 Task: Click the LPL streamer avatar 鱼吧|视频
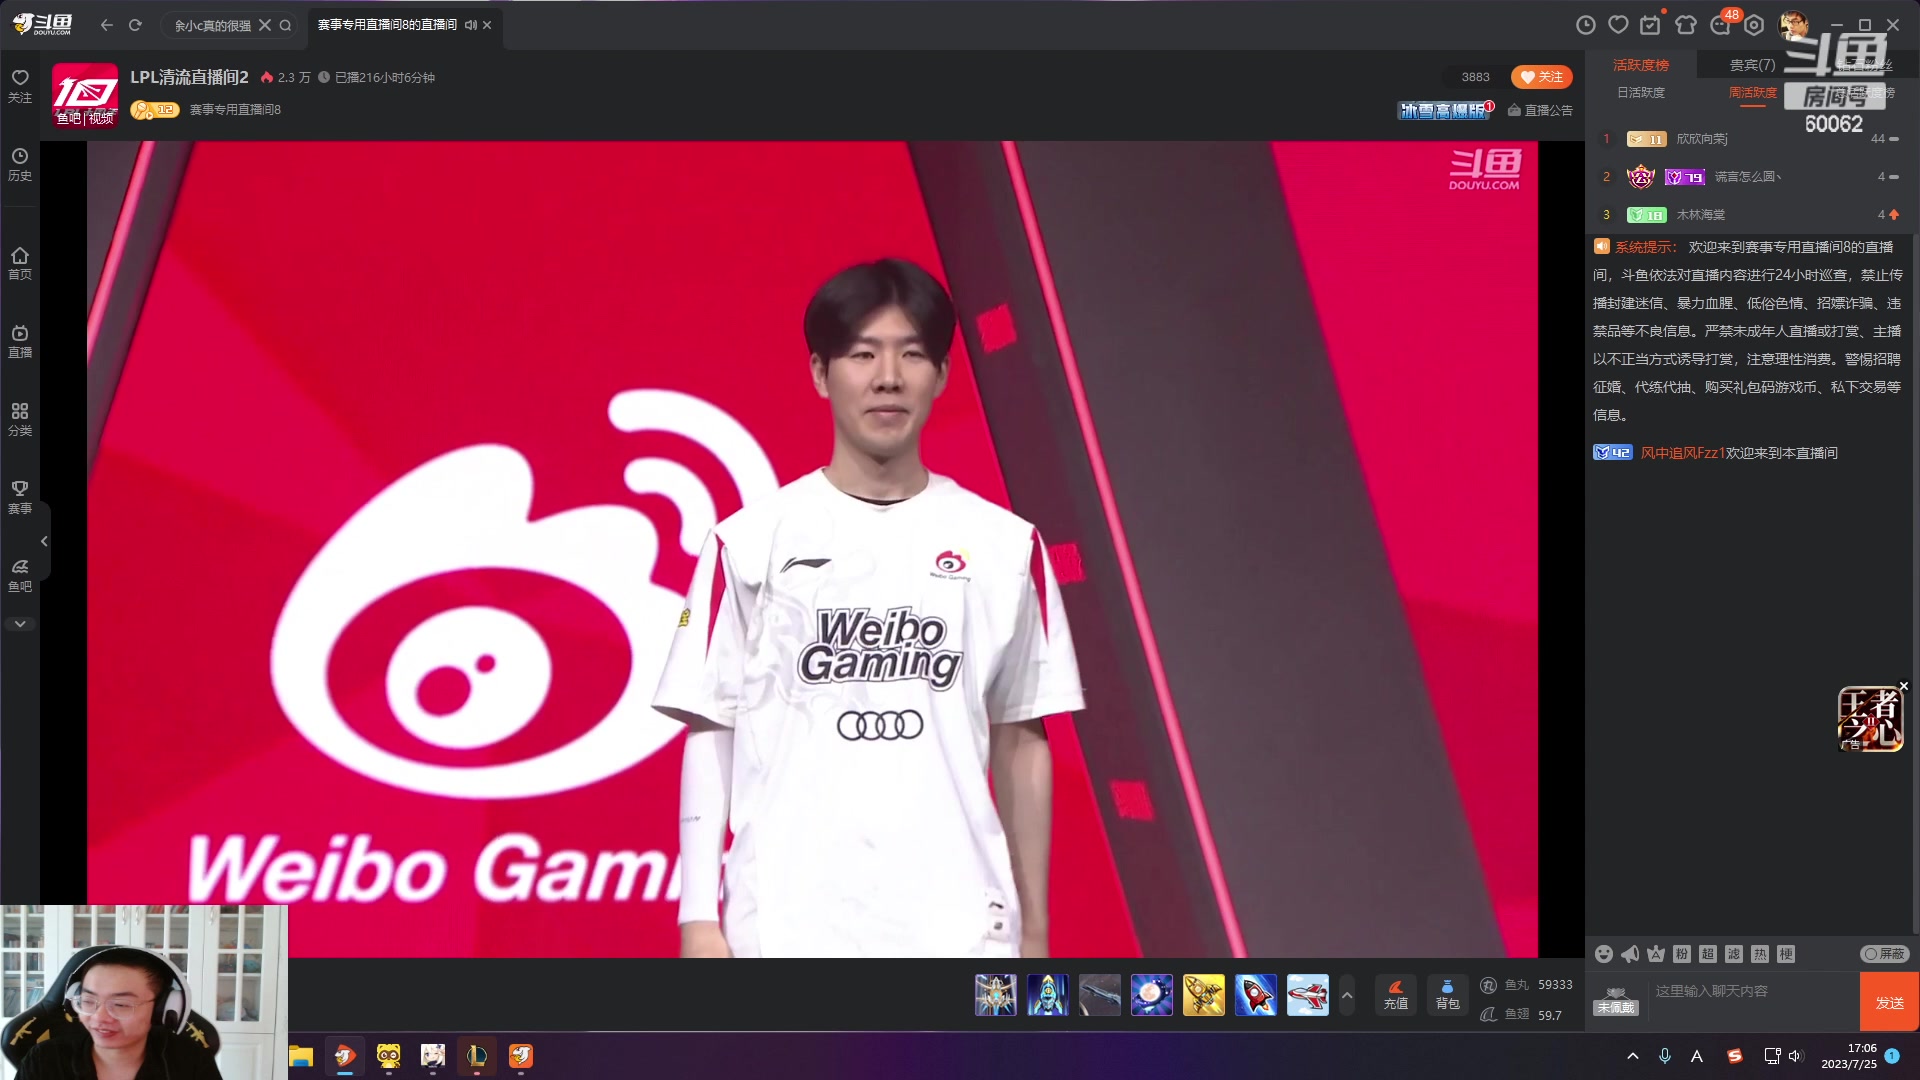coord(85,94)
